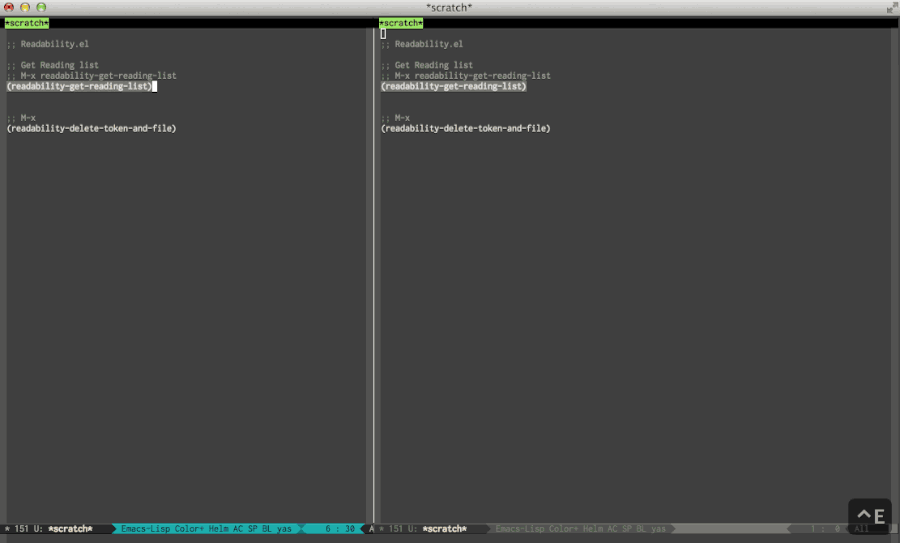Click Color+ indicator in left mode line
900x543 pixels.
189,529
